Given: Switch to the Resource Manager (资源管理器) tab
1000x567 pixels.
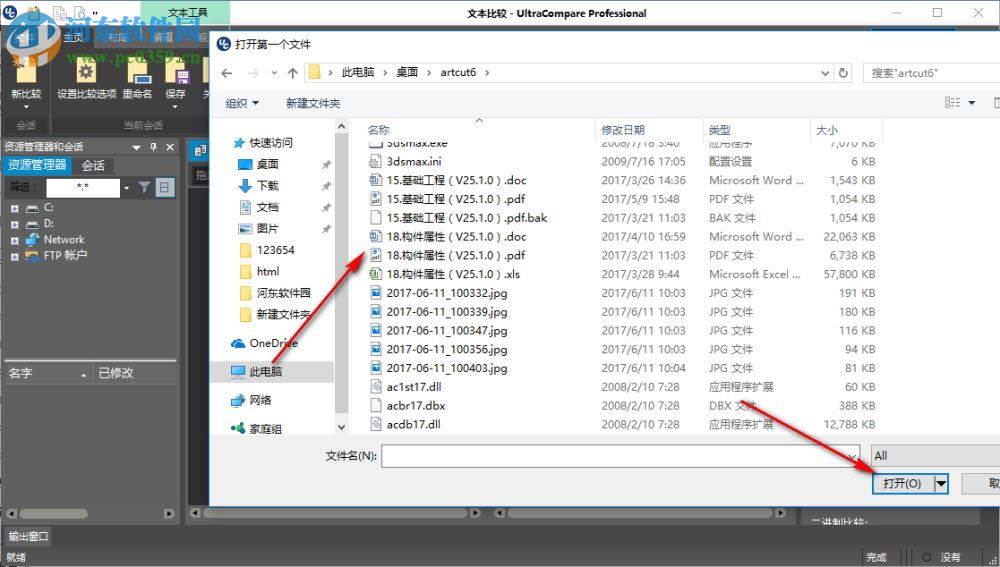Looking at the screenshot, I should pos(37,165).
